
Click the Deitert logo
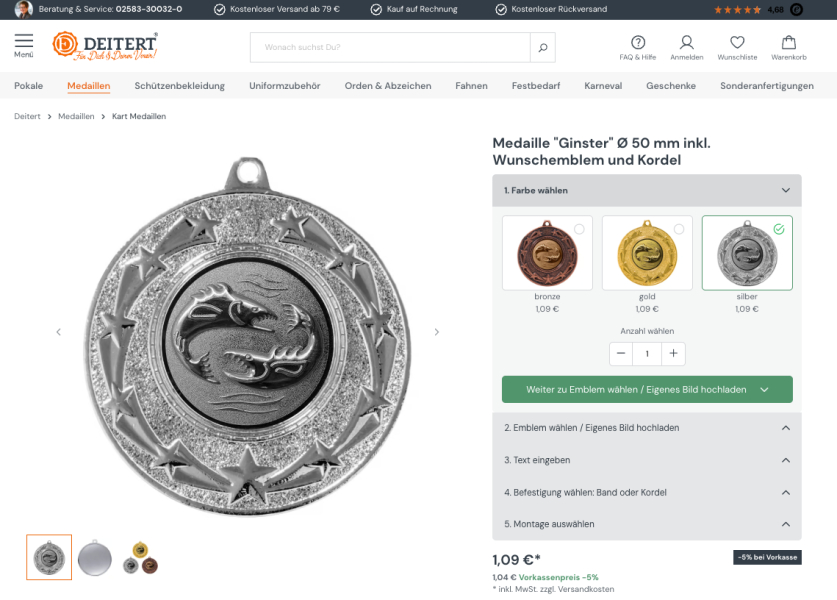point(105,46)
